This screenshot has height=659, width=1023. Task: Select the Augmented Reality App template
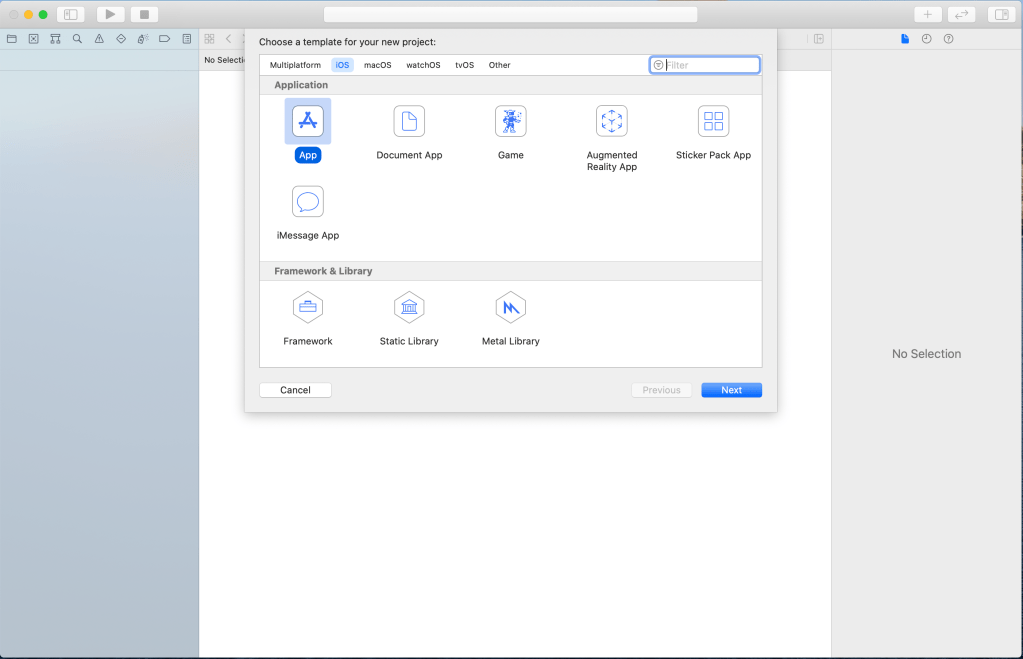[x=611, y=121]
